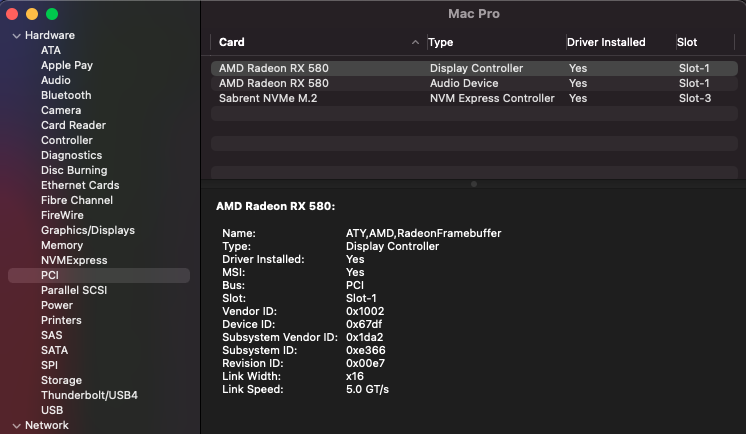Screen dimensions: 746x434
Task: Open Bluetooth in the Hardware list
Action: pos(66,95)
